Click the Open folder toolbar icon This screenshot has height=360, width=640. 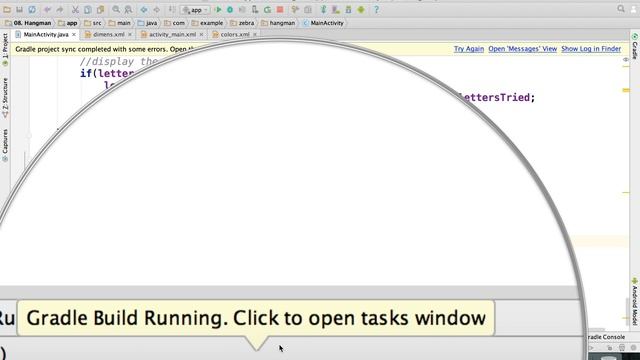coord(7,9)
